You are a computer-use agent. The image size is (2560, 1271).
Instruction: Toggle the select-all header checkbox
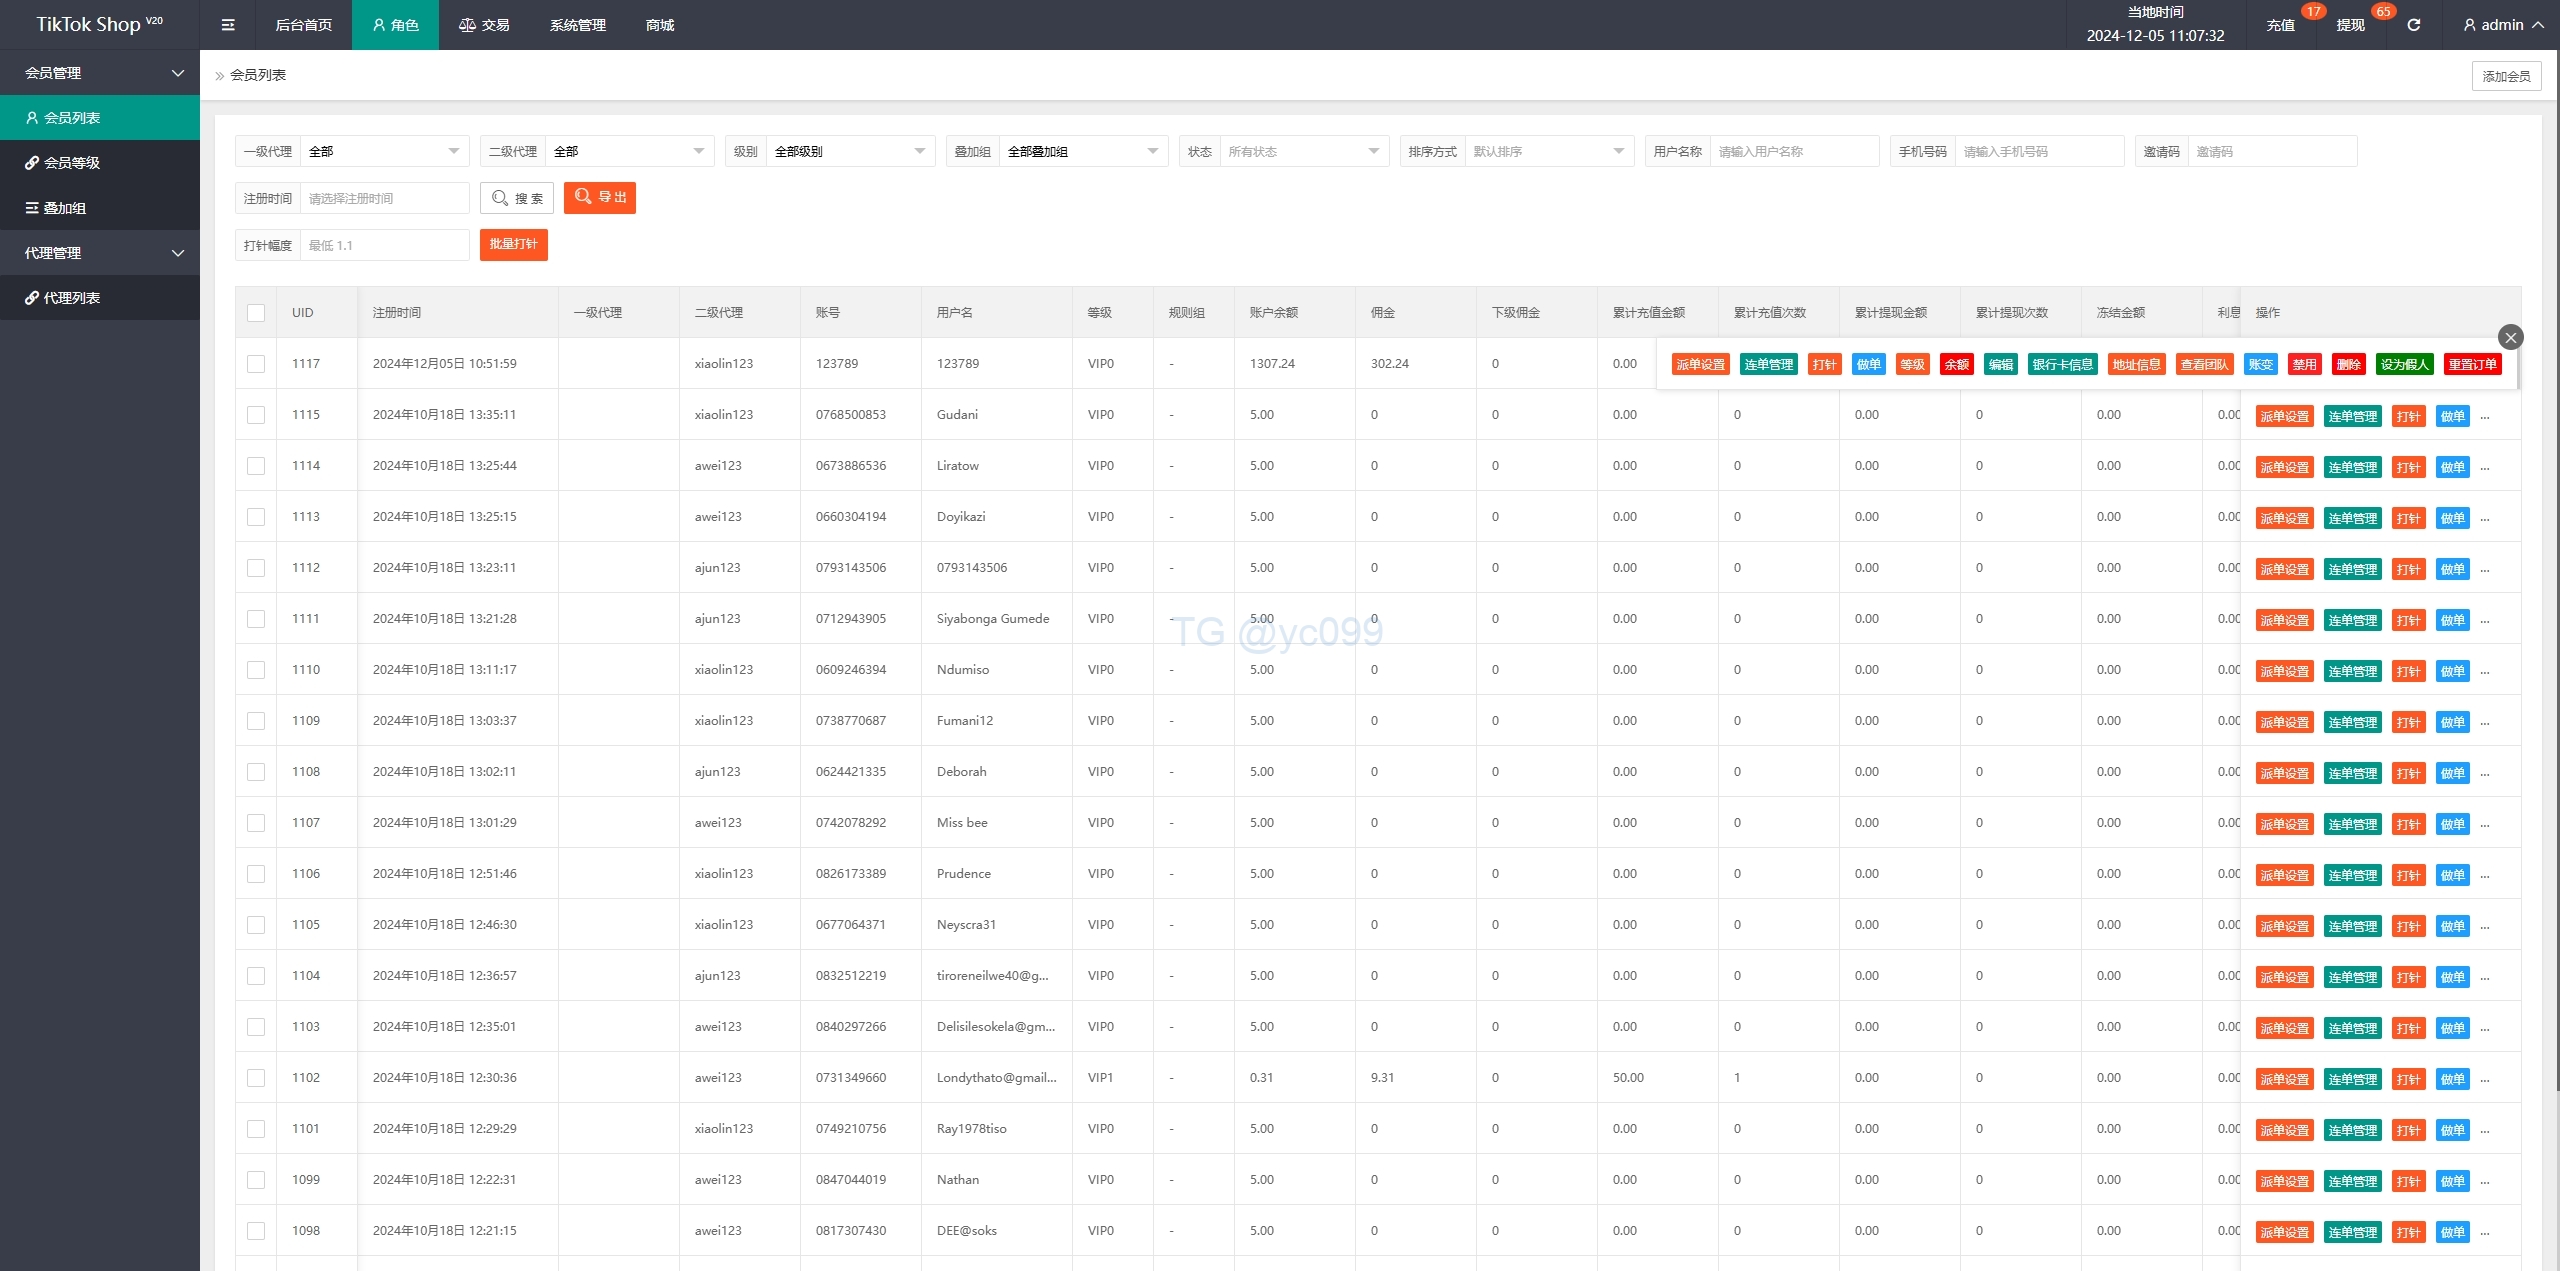[256, 313]
